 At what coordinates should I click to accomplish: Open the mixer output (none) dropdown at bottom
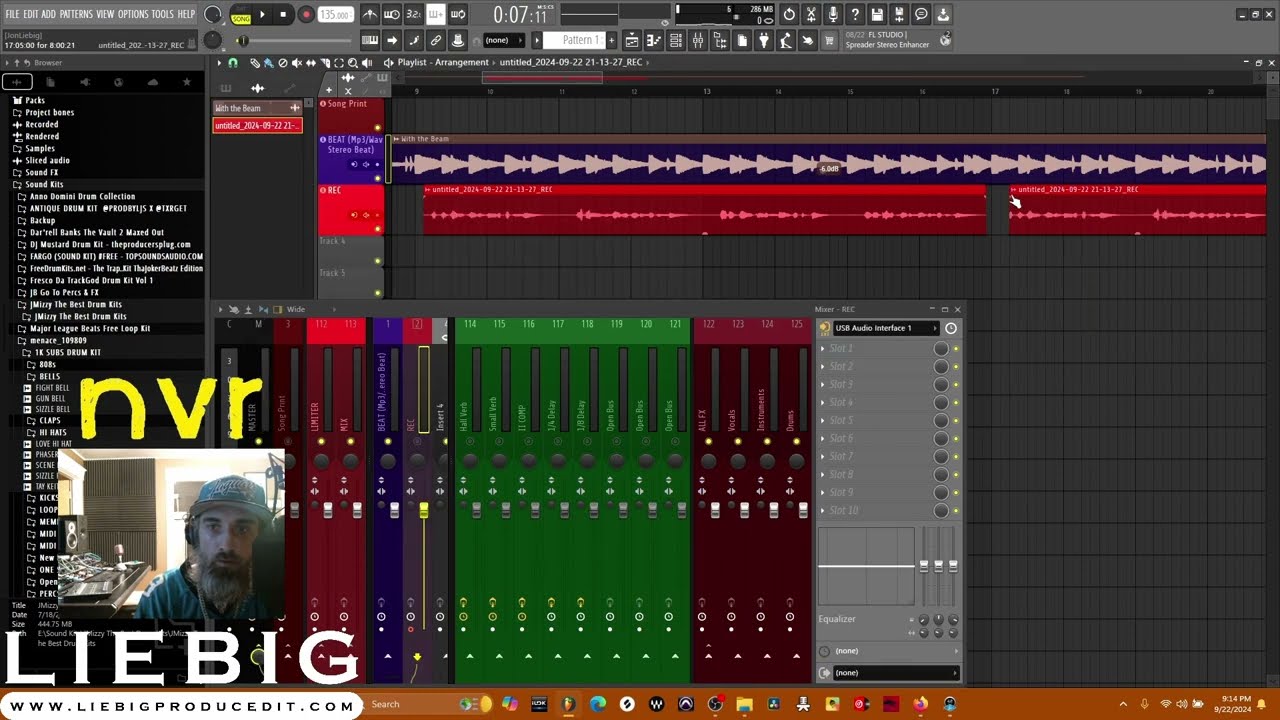(x=895, y=673)
